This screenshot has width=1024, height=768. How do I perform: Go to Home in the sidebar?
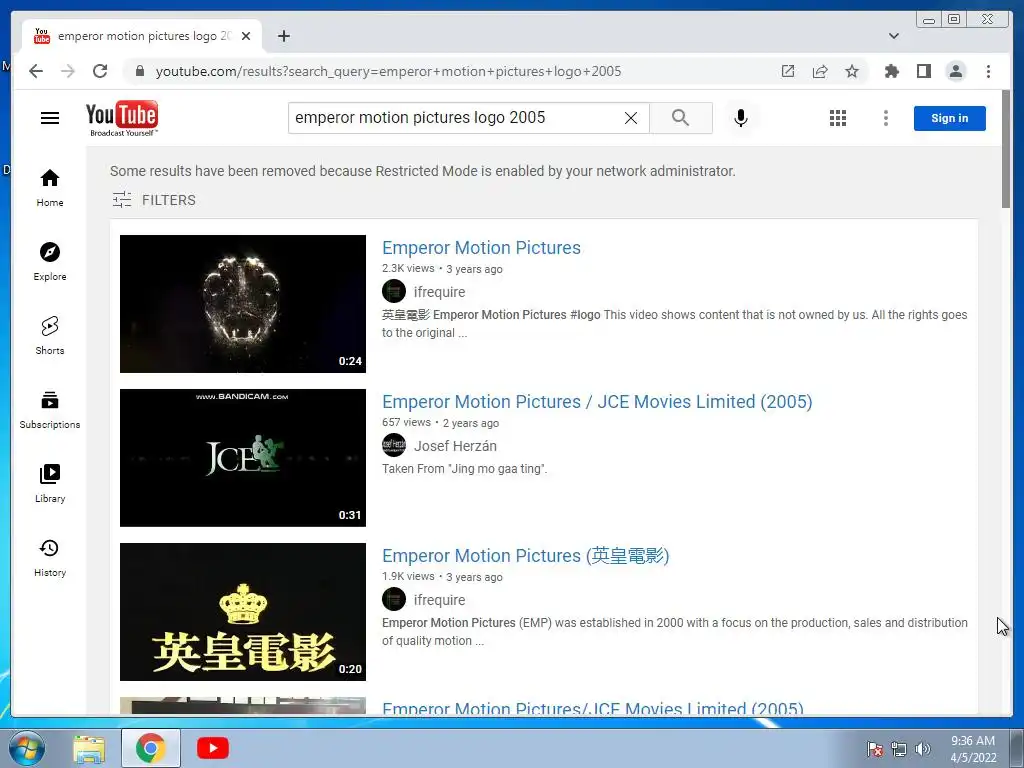click(50, 188)
